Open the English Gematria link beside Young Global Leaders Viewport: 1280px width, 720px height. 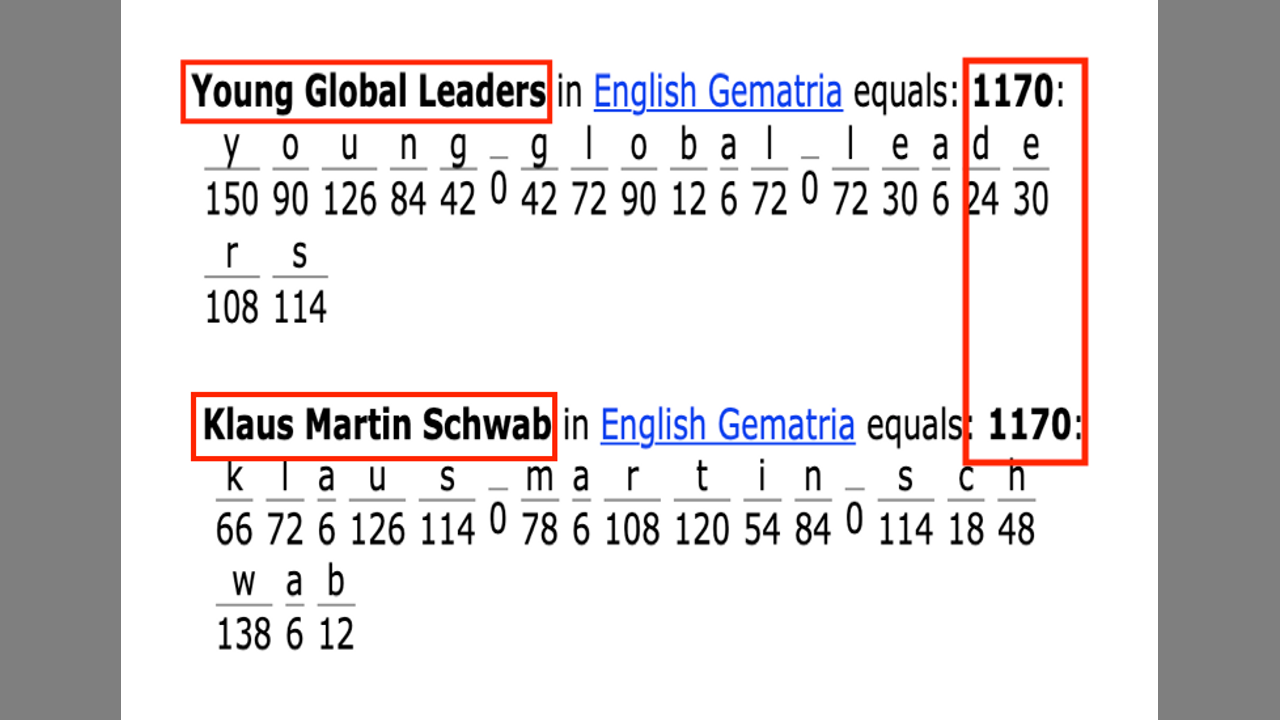pos(717,92)
